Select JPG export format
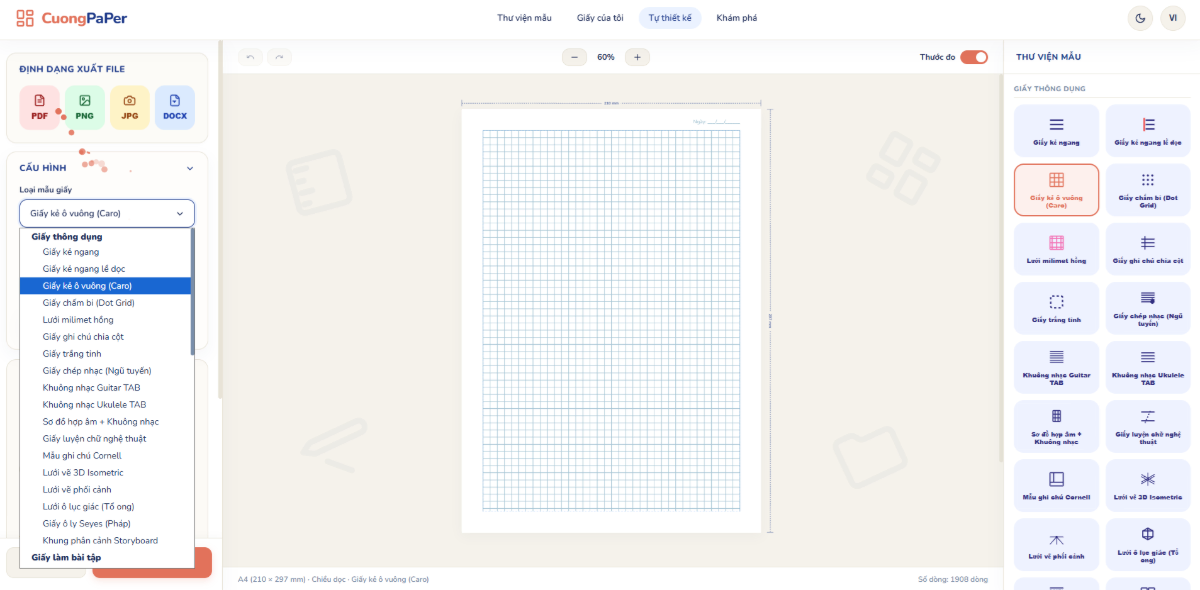The image size is (1200, 590). coord(130,107)
